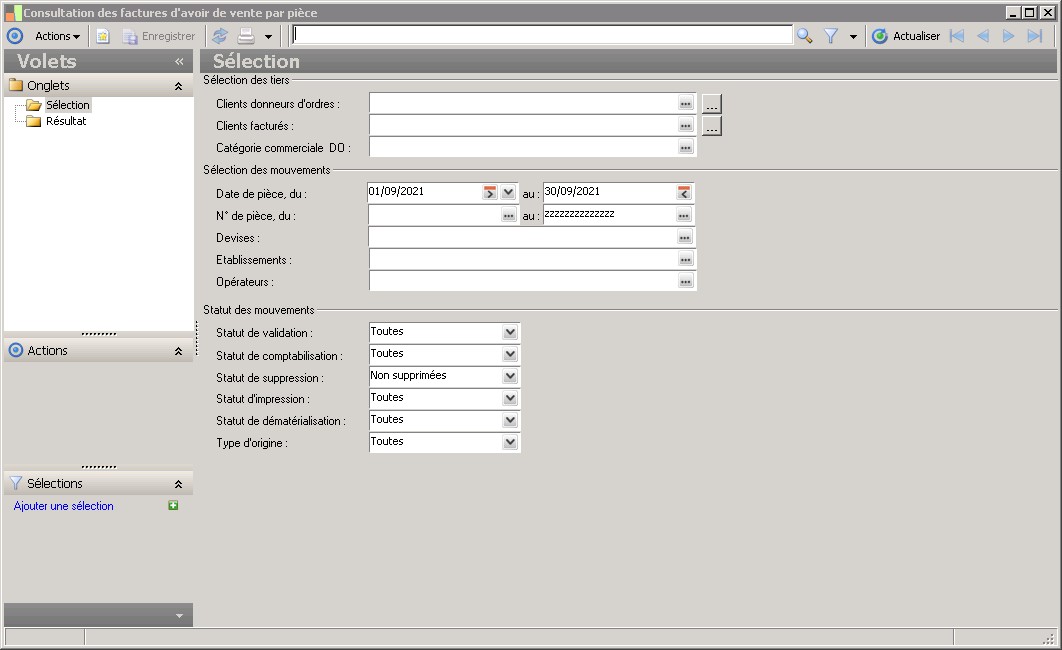Click the refresh arrows toolbar icon
This screenshot has height=650, width=1062.
tap(219, 36)
